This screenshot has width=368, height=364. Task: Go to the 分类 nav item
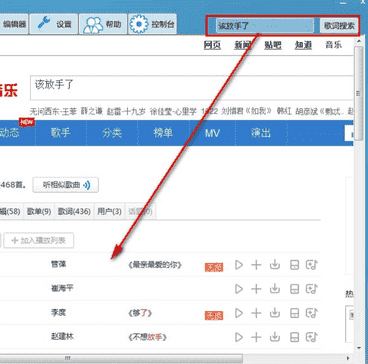click(112, 133)
